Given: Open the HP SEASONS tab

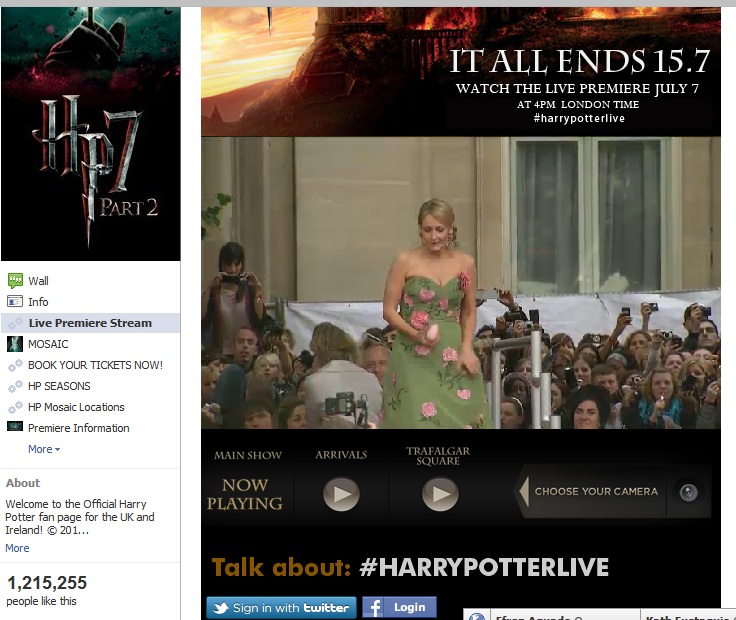Looking at the screenshot, I should pos(59,386).
